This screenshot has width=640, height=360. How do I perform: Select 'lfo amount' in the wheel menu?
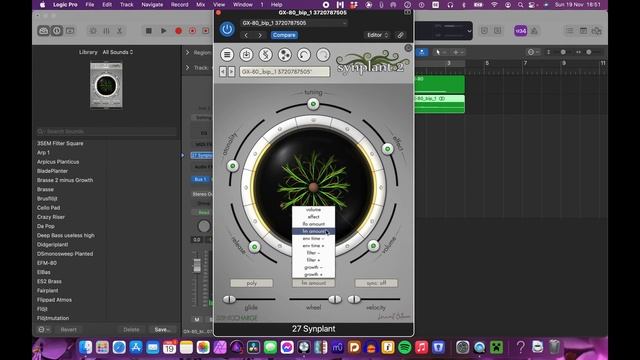coord(313,224)
